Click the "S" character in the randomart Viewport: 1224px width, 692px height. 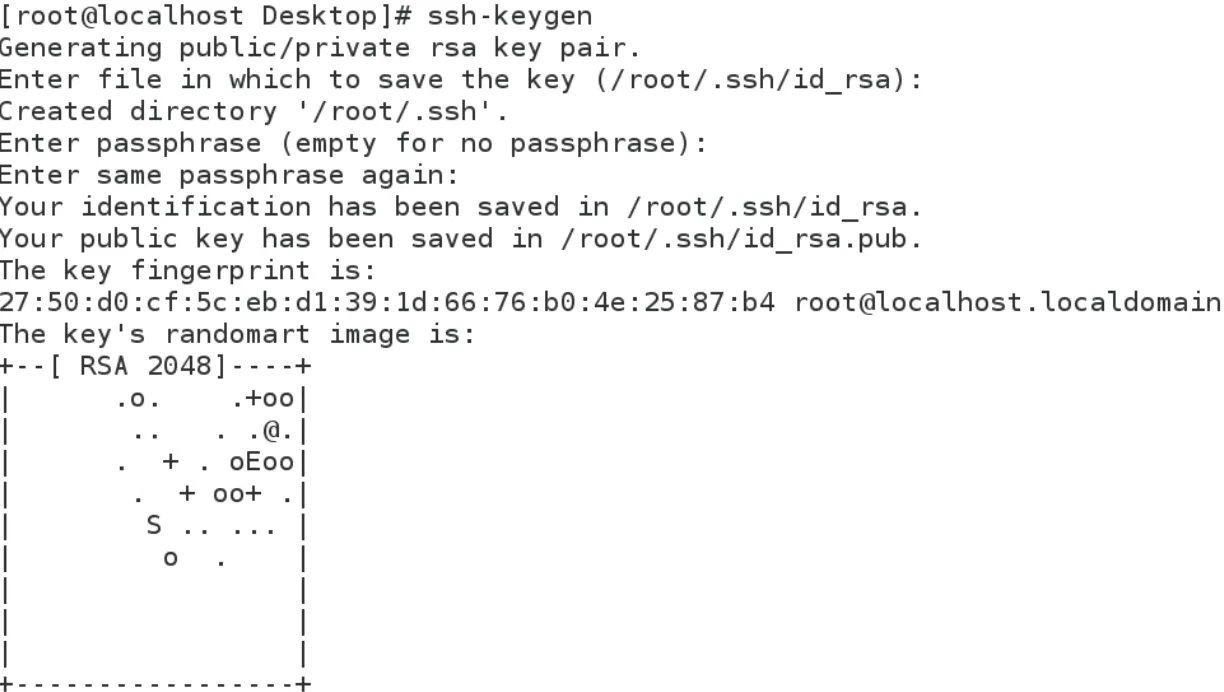click(x=155, y=527)
